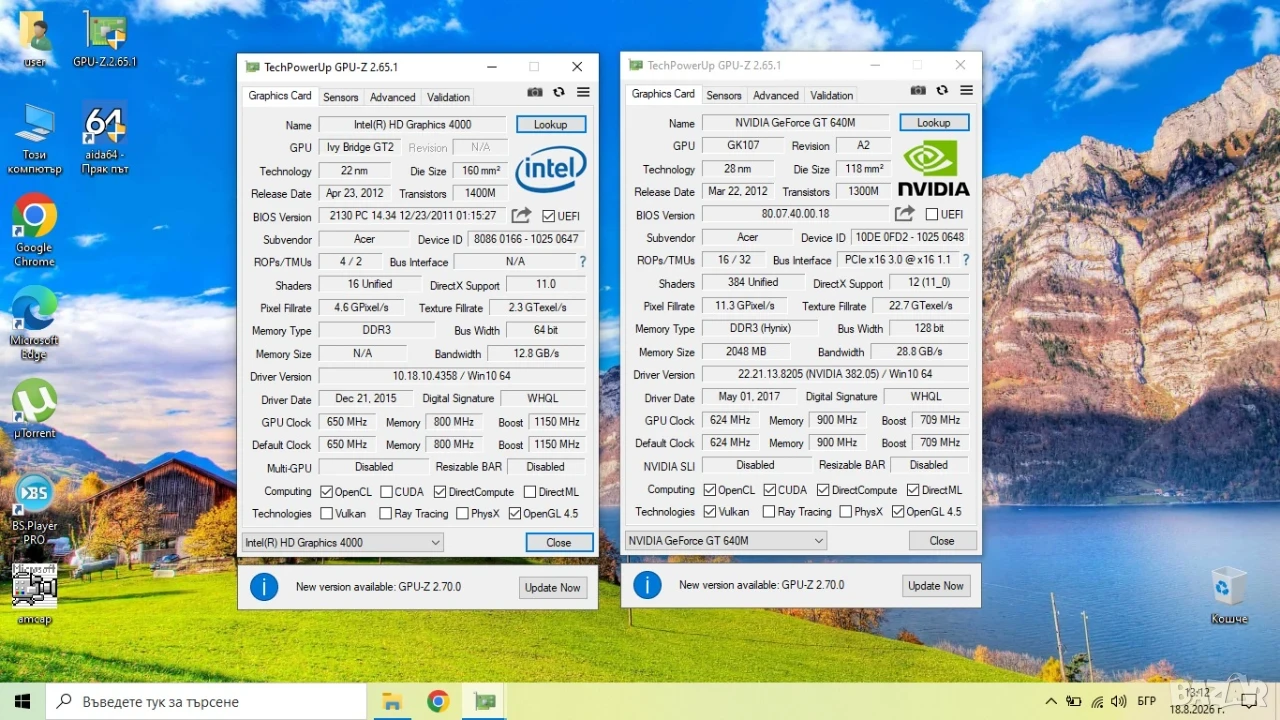Switch to Sensors tab in NVIDIA window

pos(724,95)
